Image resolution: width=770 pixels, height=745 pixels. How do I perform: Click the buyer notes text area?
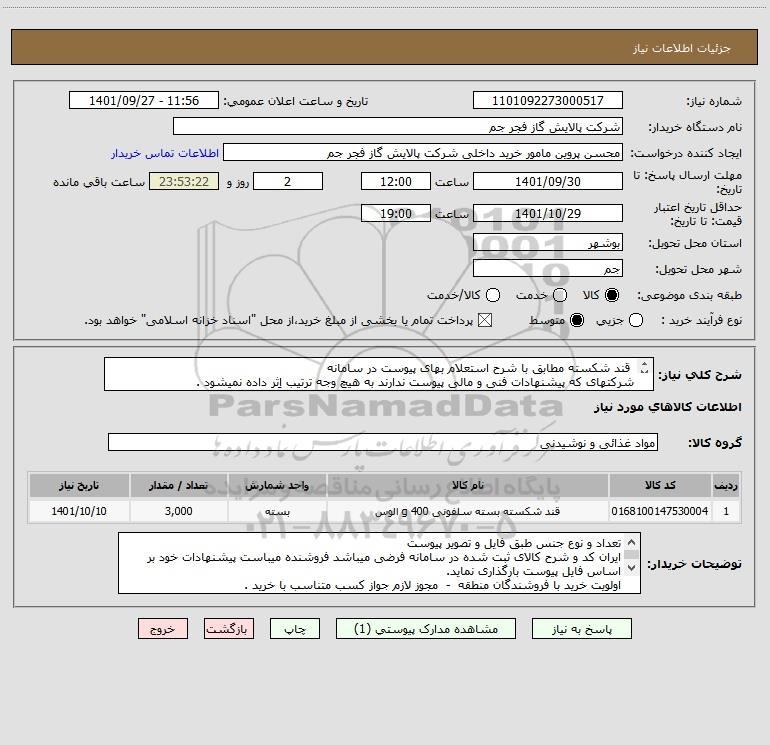click(379, 563)
